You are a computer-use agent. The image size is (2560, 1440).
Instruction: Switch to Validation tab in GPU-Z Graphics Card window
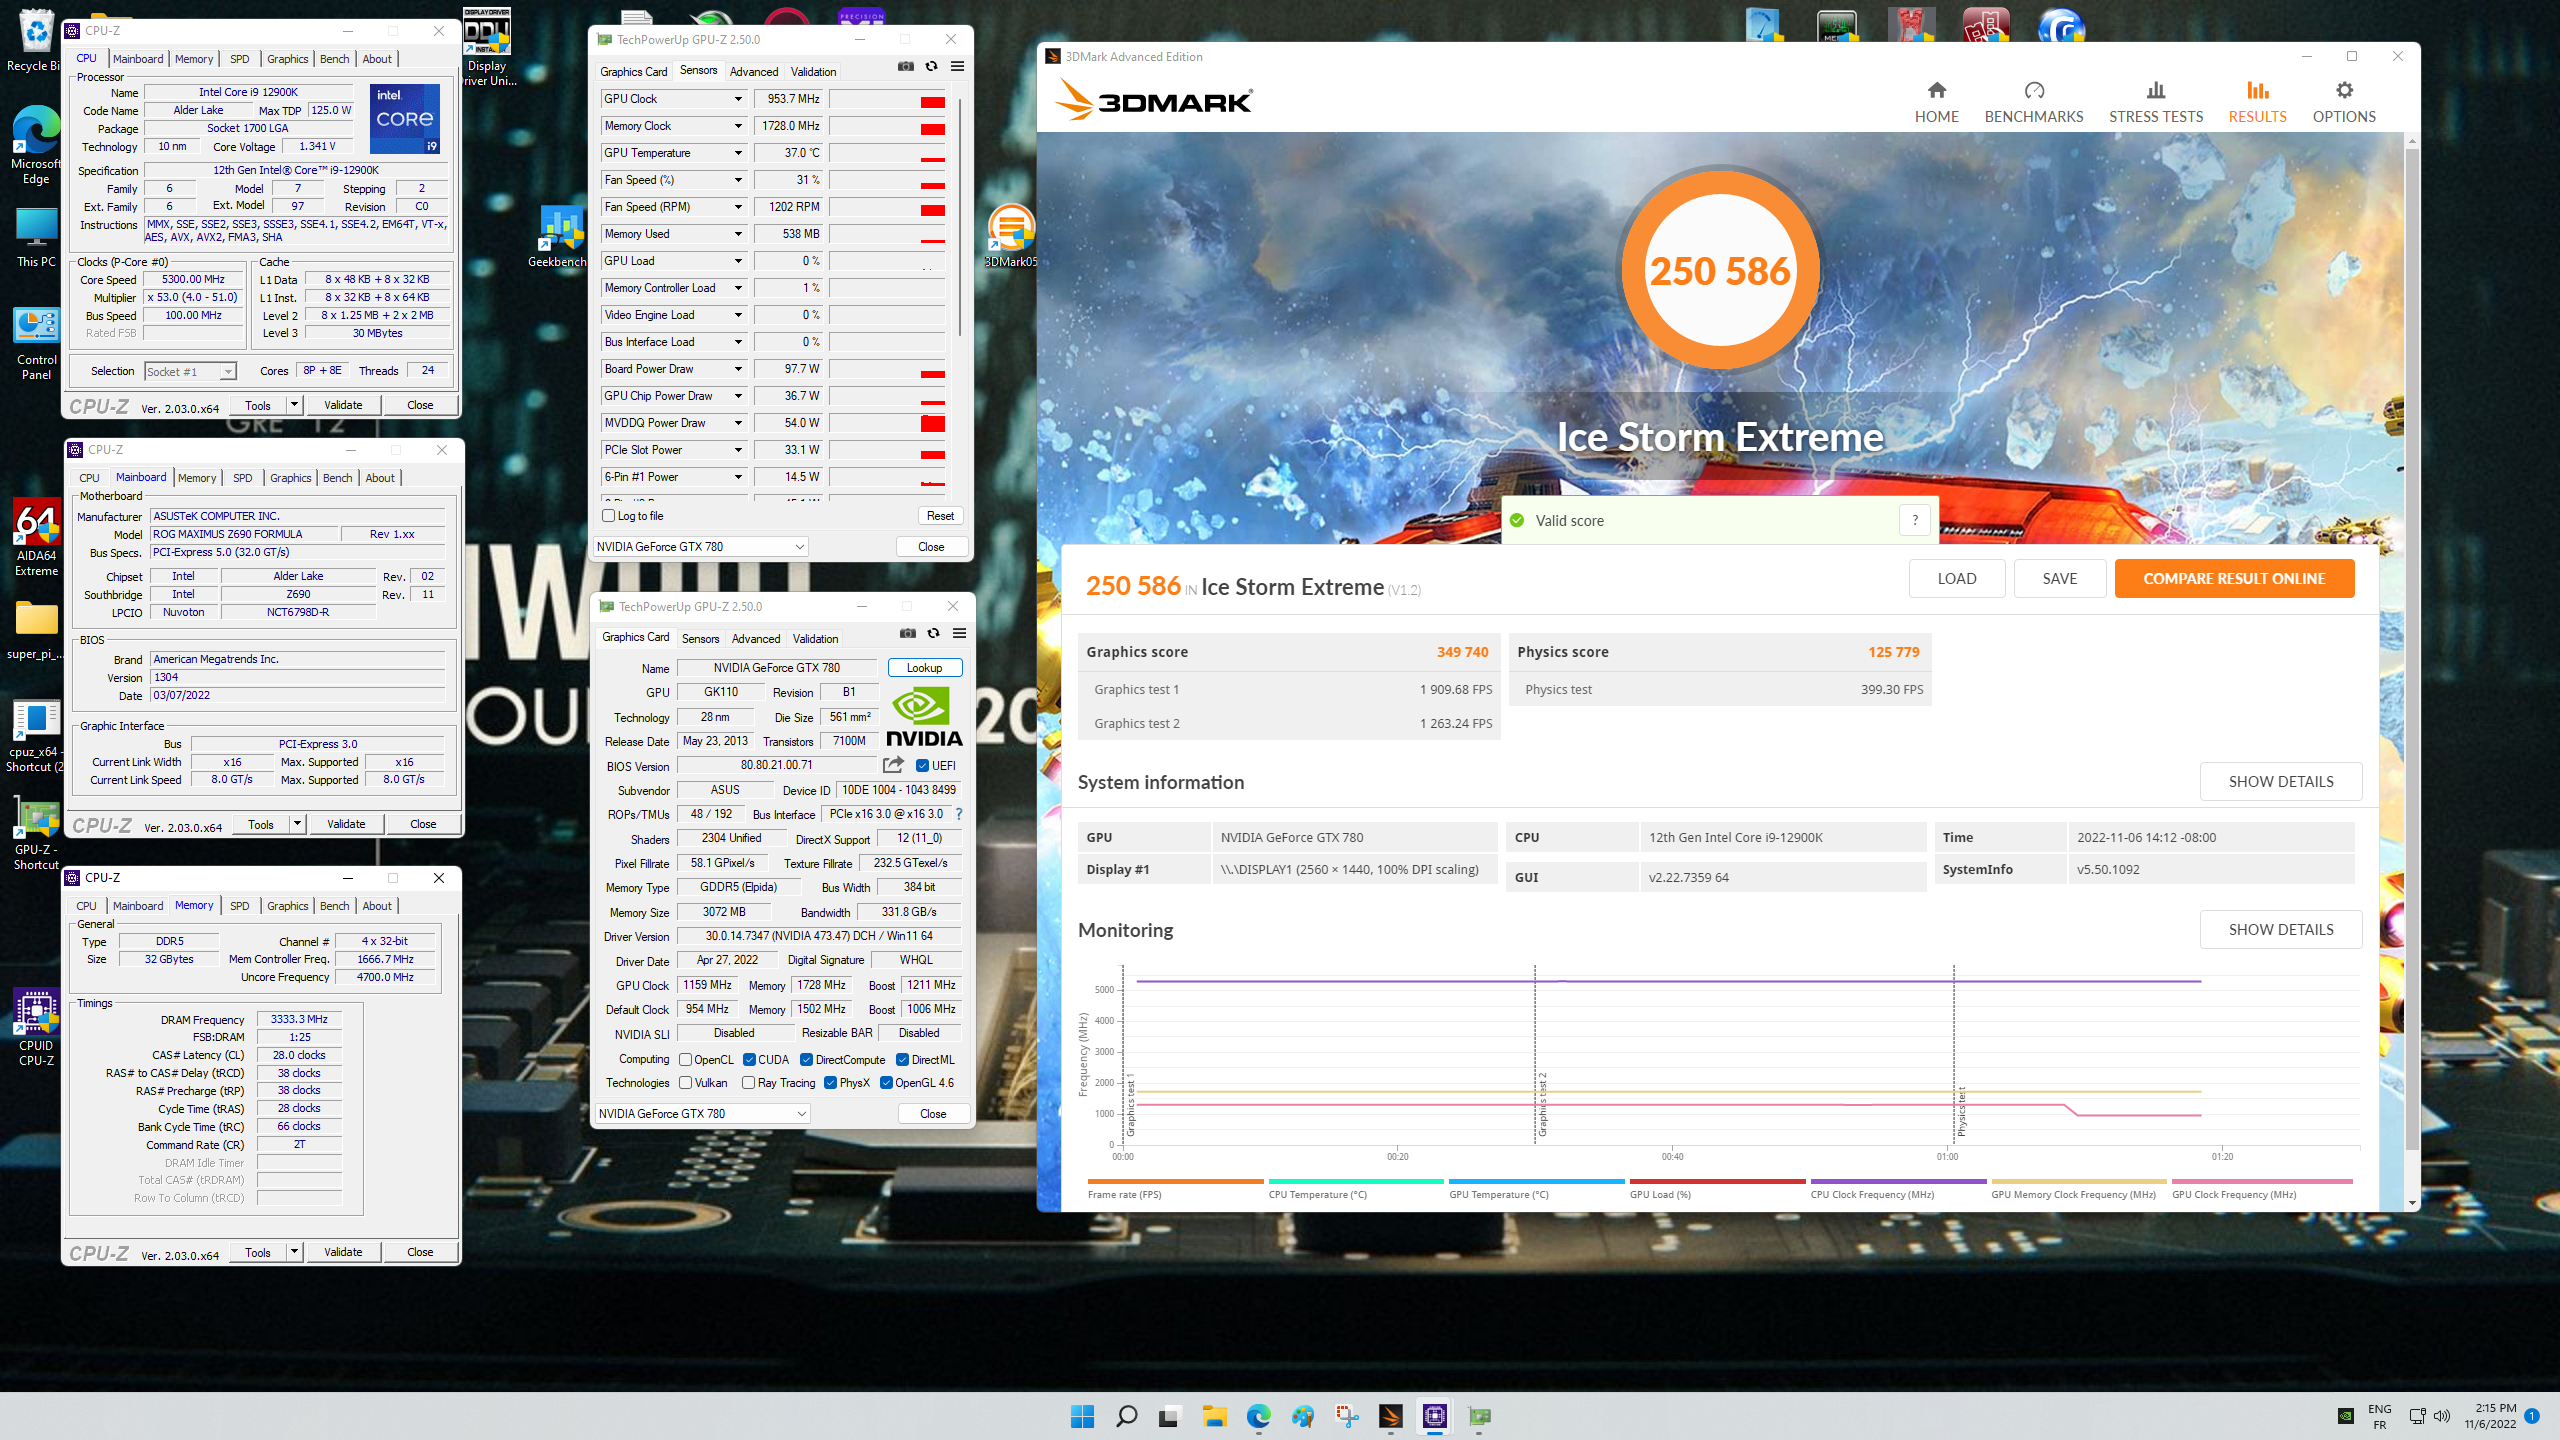[815, 639]
